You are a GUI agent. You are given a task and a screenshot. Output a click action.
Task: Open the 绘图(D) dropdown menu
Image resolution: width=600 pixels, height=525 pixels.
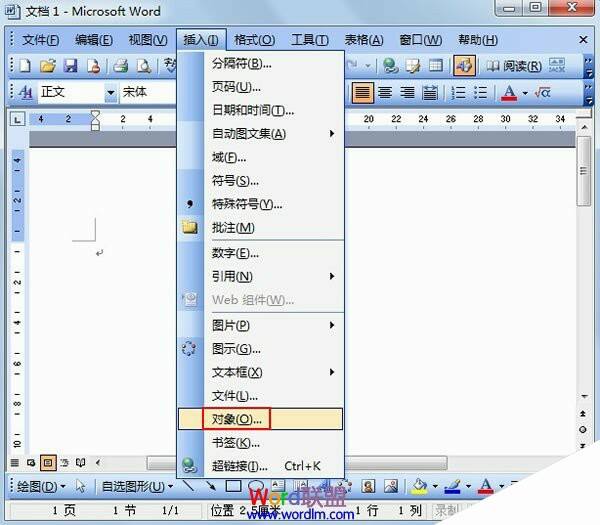41,486
